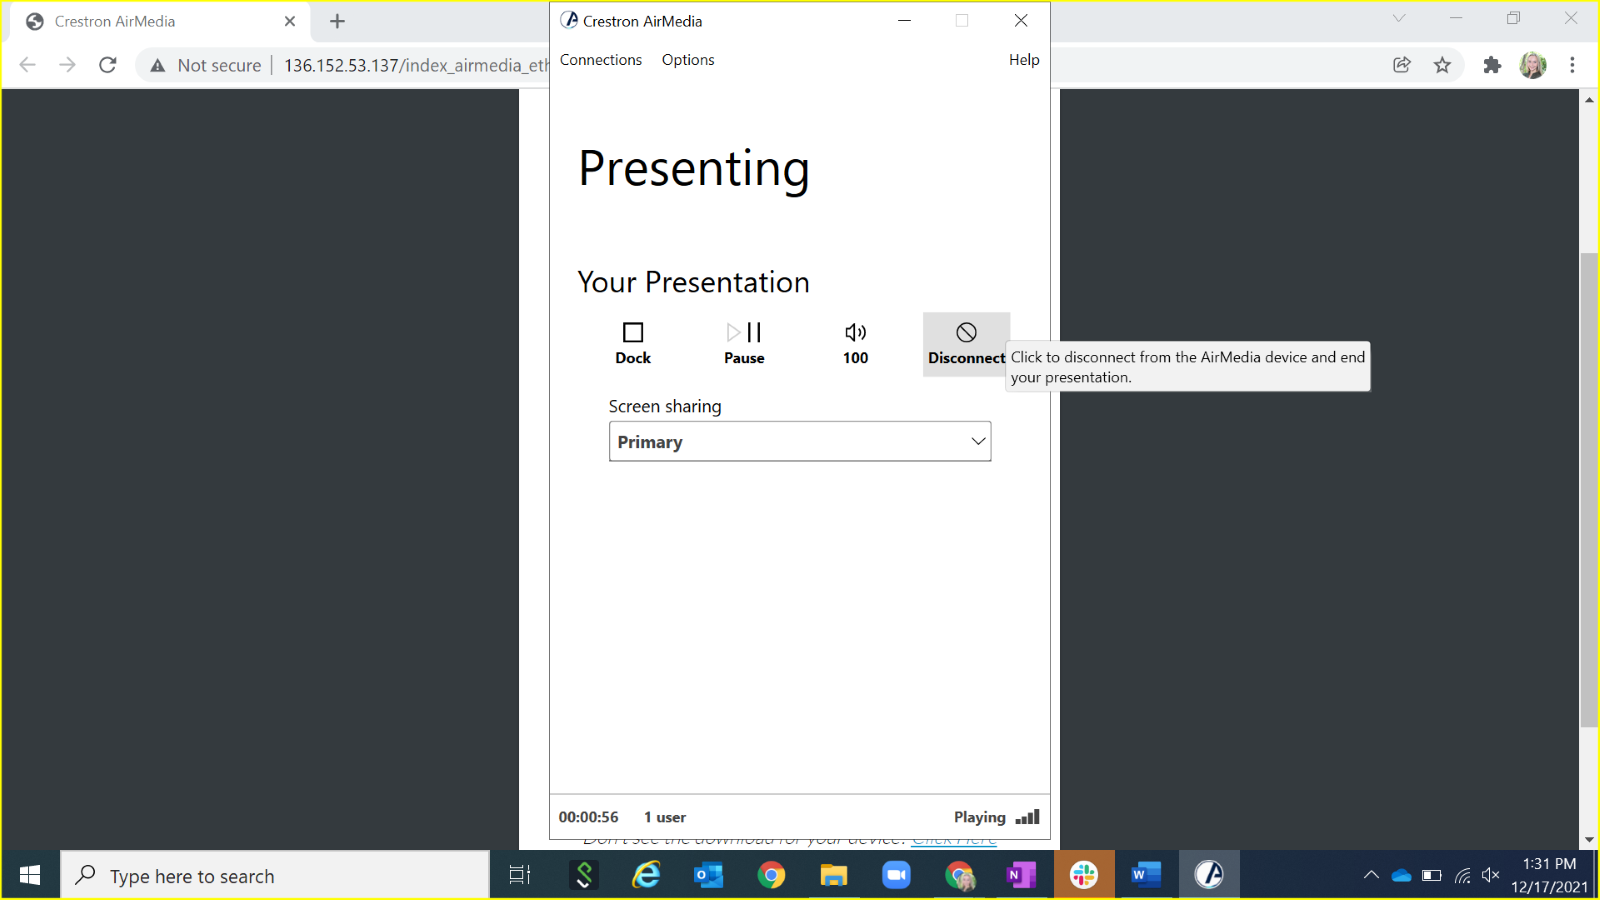Open the green S app on taskbar

point(584,876)
